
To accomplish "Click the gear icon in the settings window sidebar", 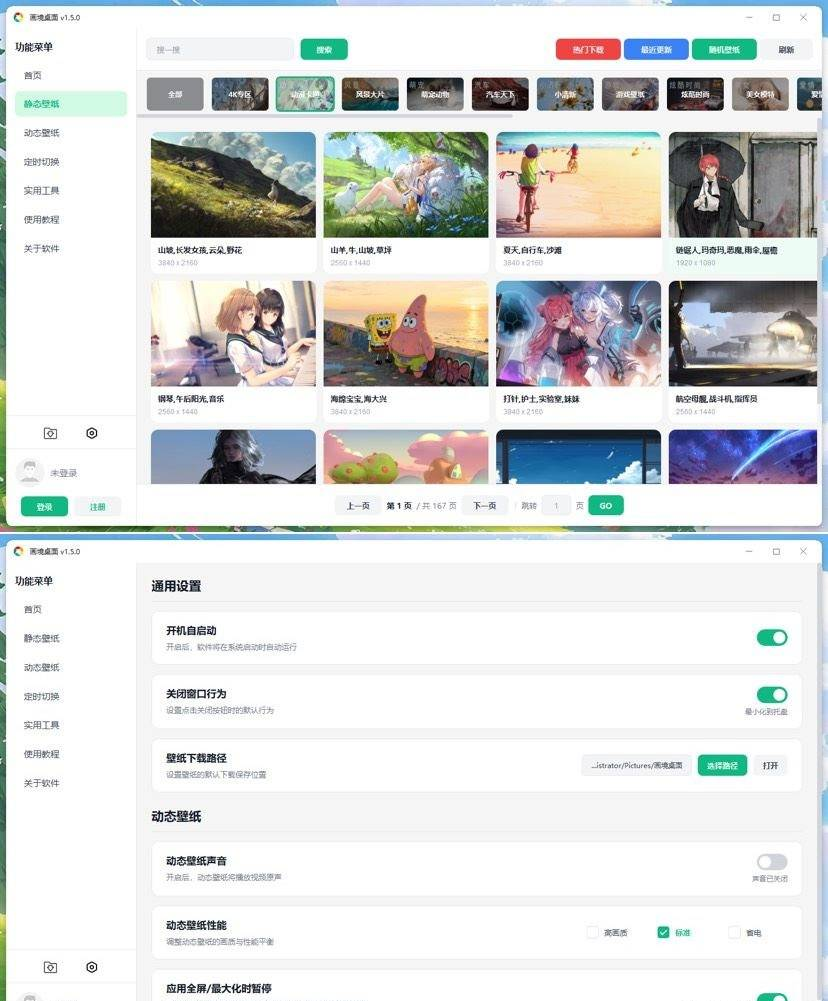I will [92, 967].
